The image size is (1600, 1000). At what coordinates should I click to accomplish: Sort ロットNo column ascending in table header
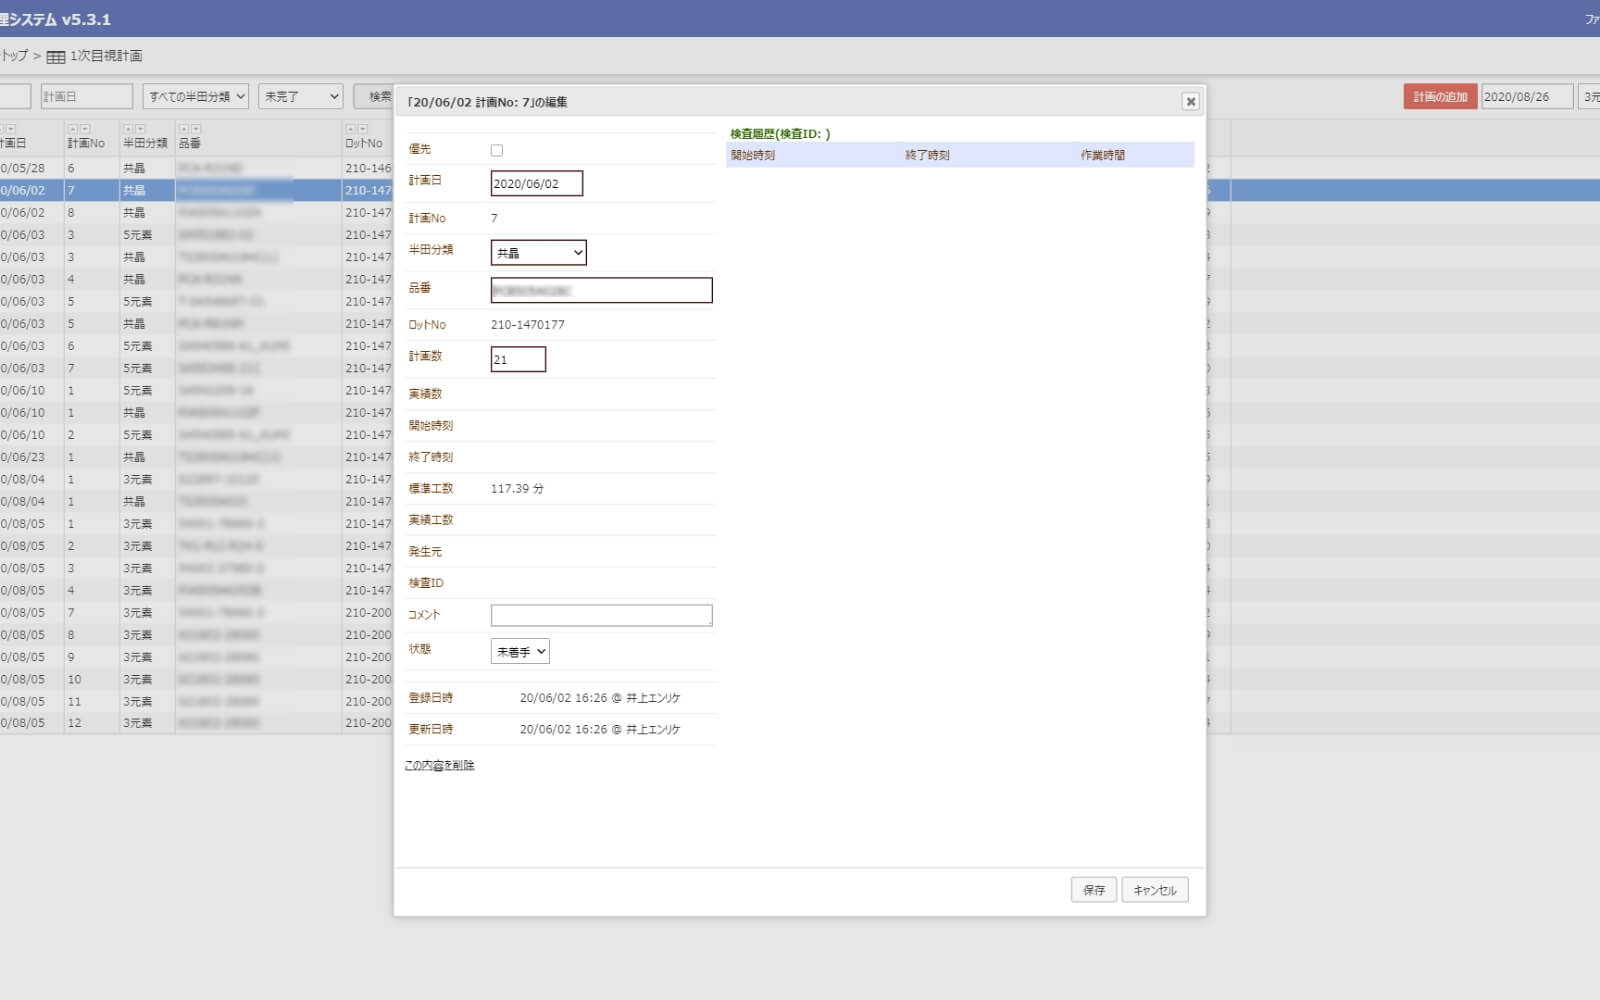350,129
